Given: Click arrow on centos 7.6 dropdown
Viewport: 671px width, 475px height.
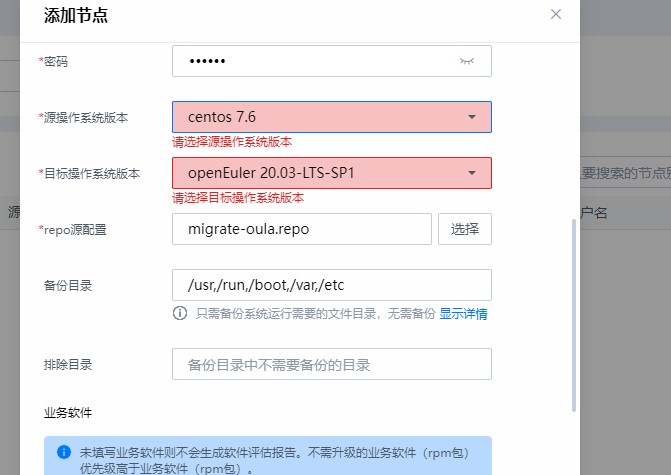Looking at the screenshot, I should pyautogui.click(x=472, y=117).
